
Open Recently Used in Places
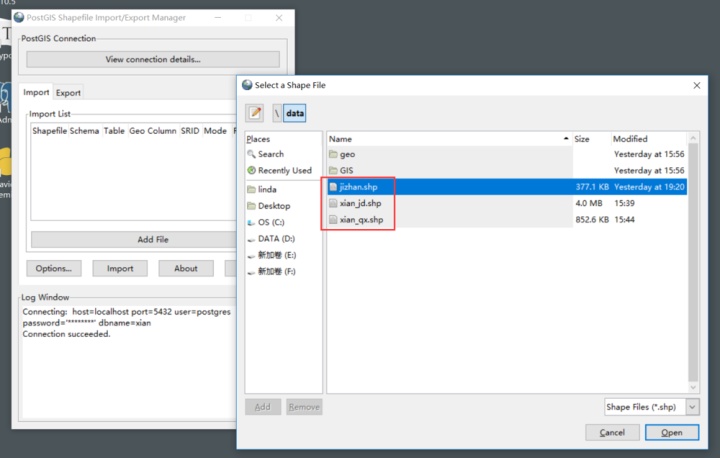pos(284,170)
